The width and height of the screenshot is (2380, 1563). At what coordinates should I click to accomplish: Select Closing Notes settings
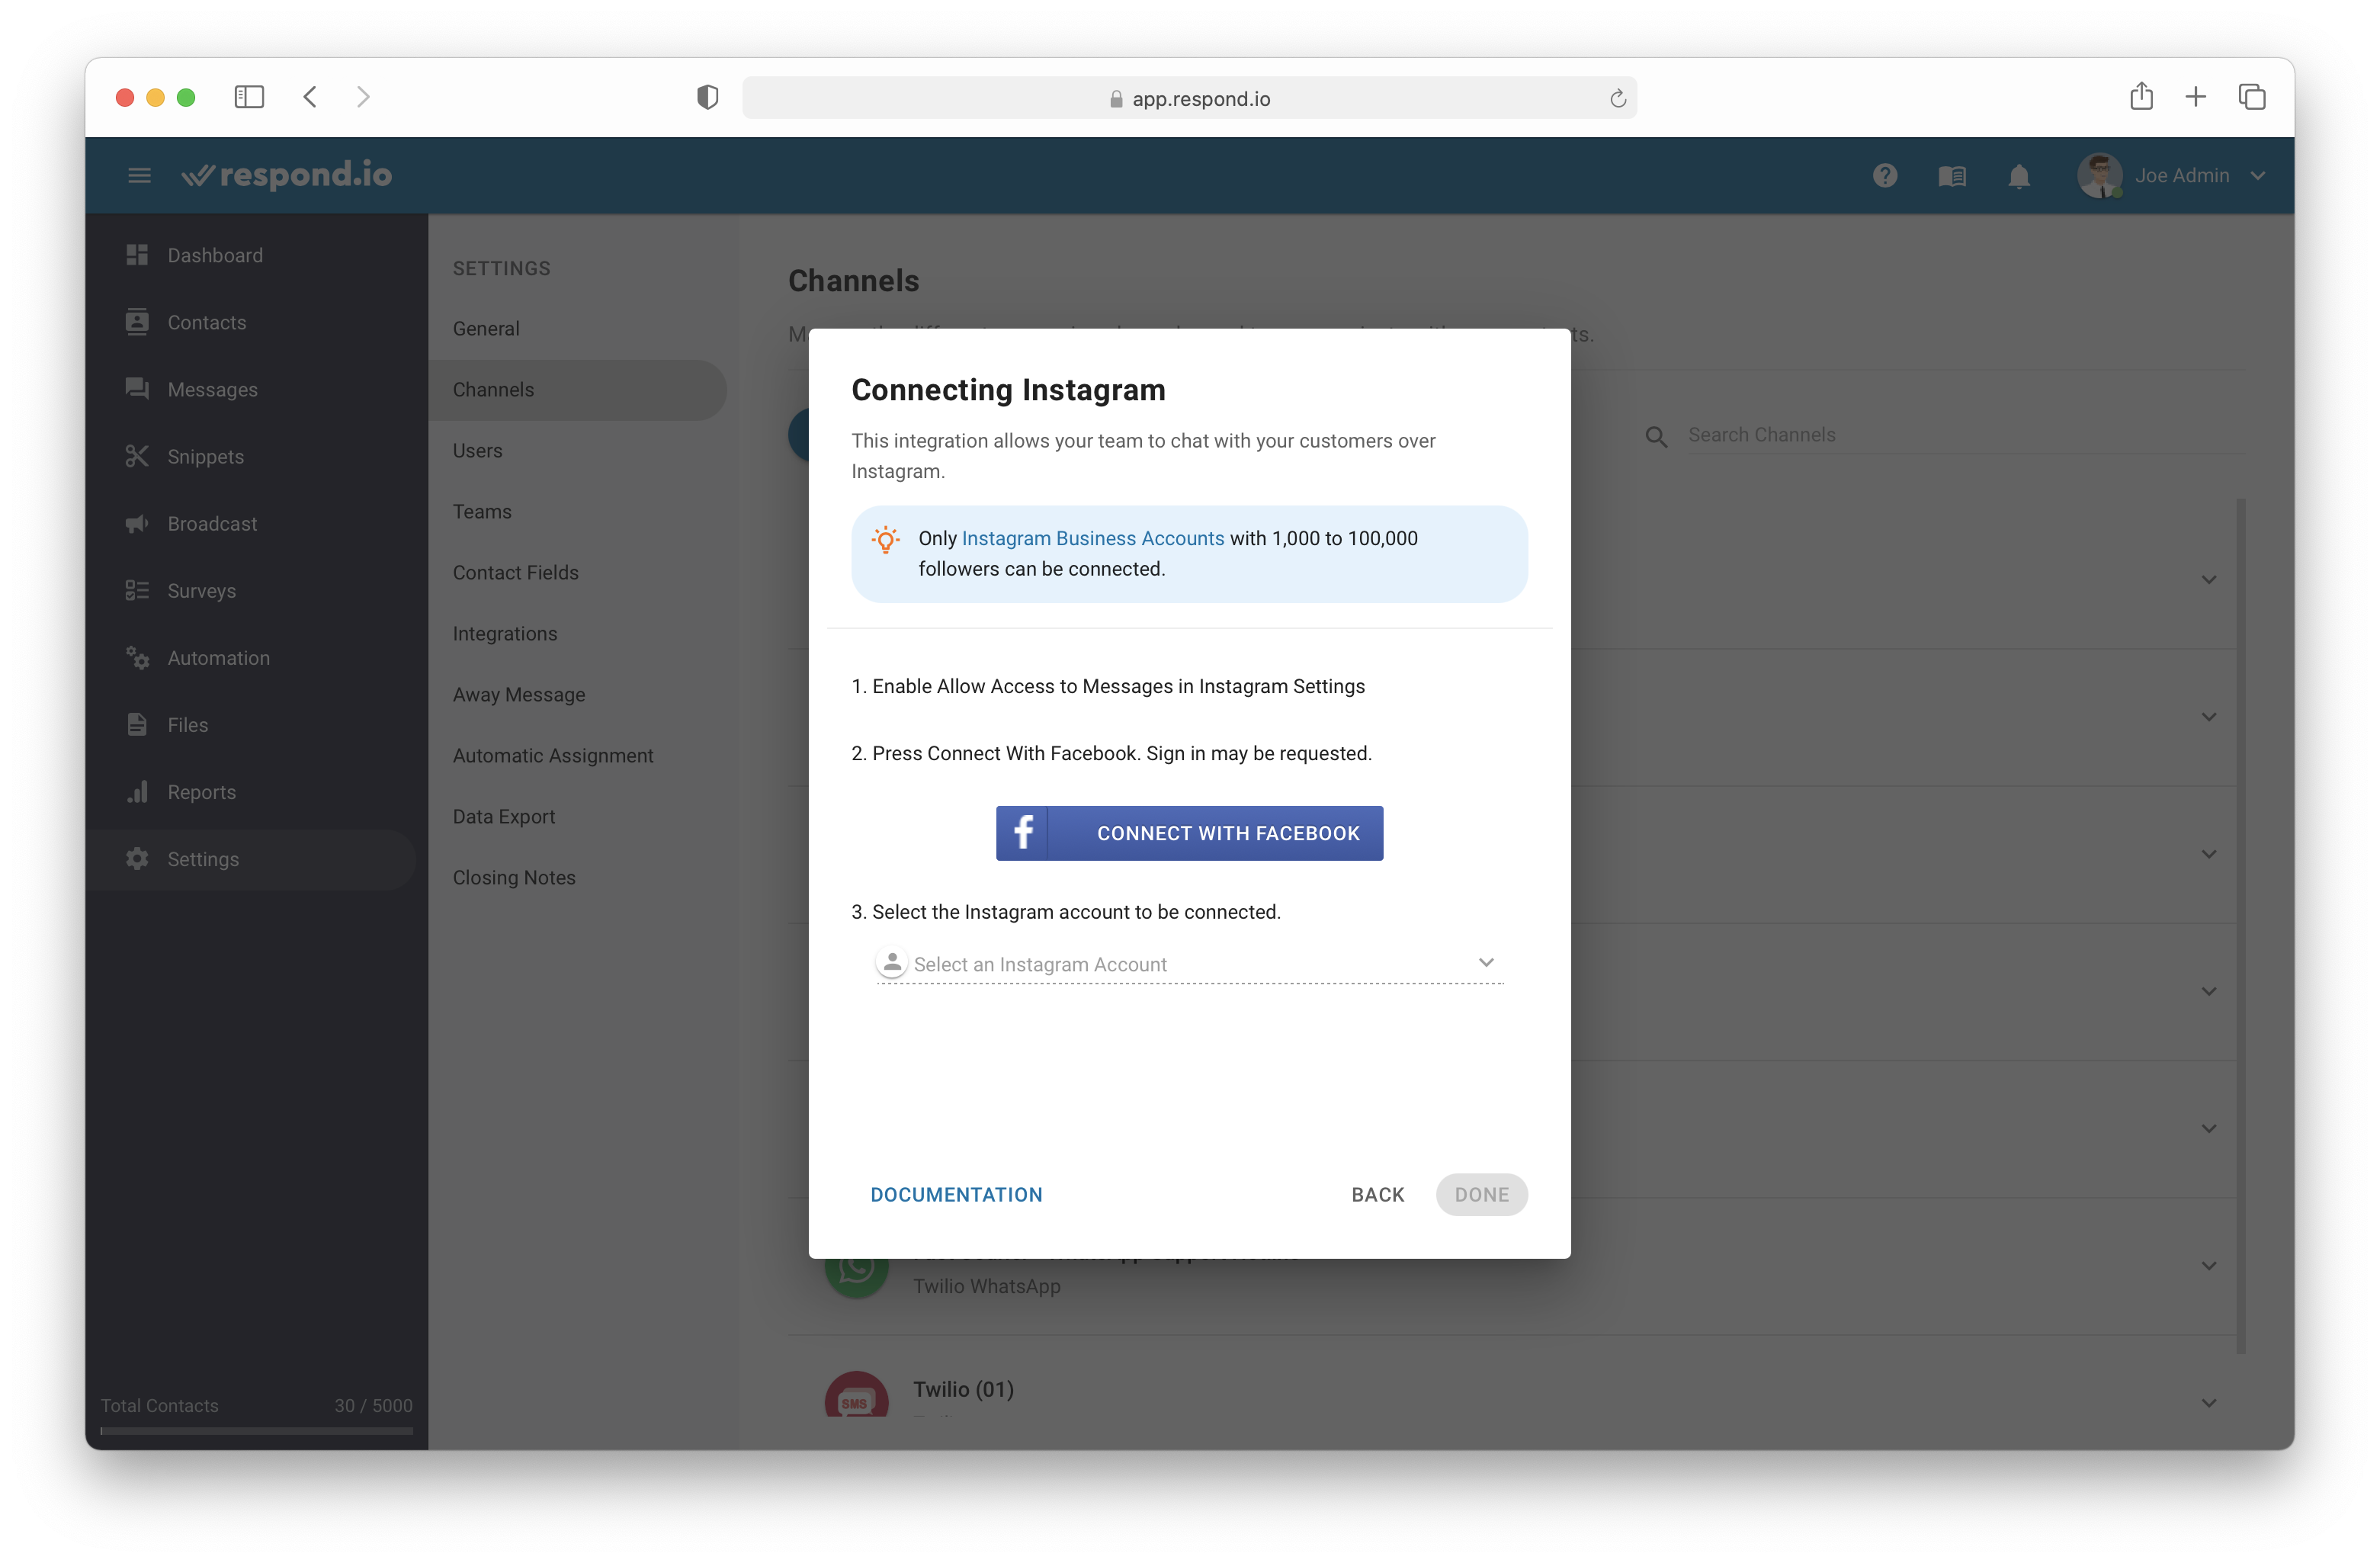[578, 877]
